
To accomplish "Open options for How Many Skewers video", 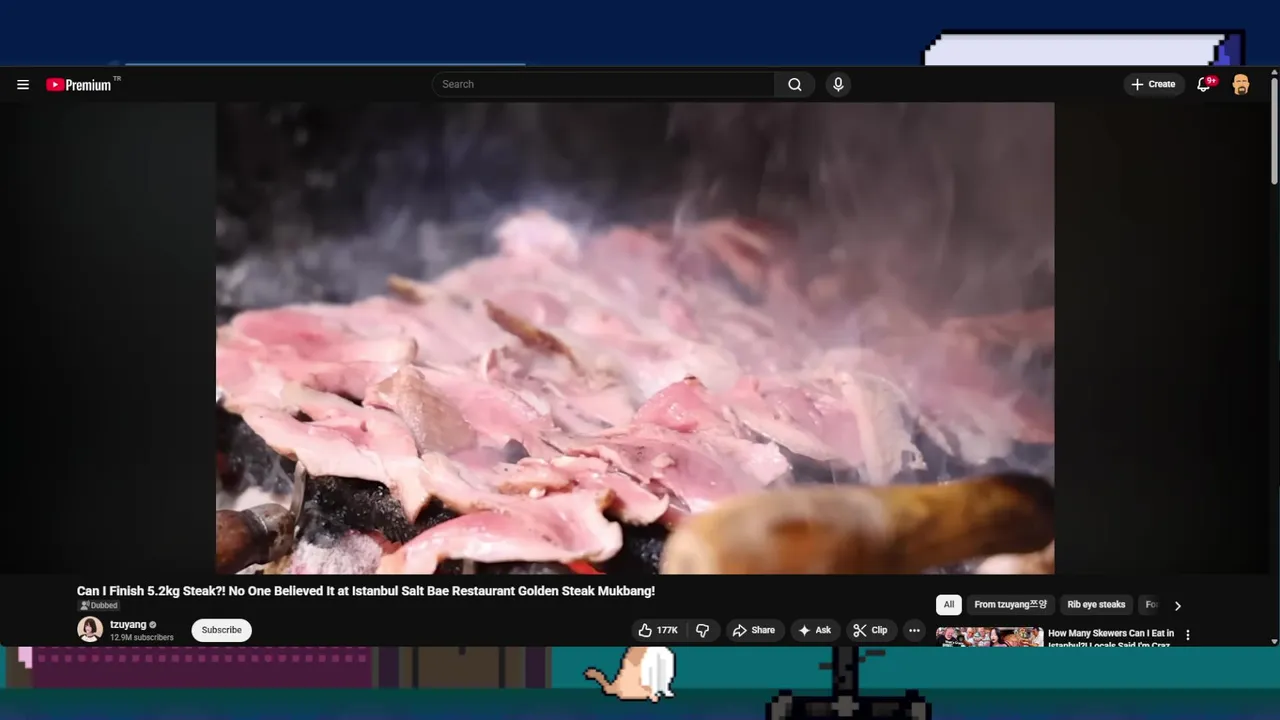I will (1188, 635).
